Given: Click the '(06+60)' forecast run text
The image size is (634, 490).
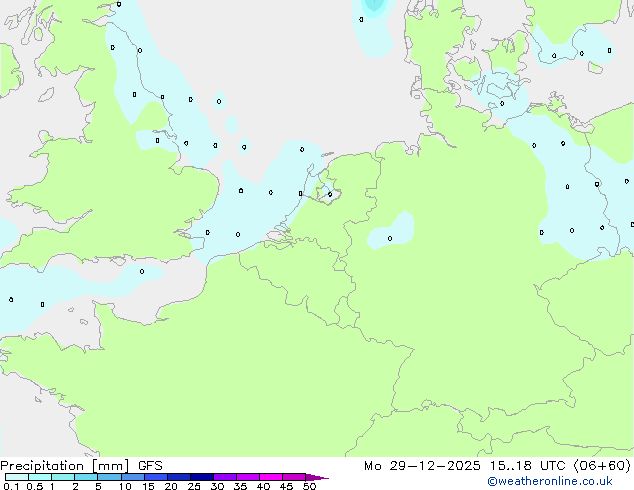Looking at the screenshot, I should [x=602, y=466].
